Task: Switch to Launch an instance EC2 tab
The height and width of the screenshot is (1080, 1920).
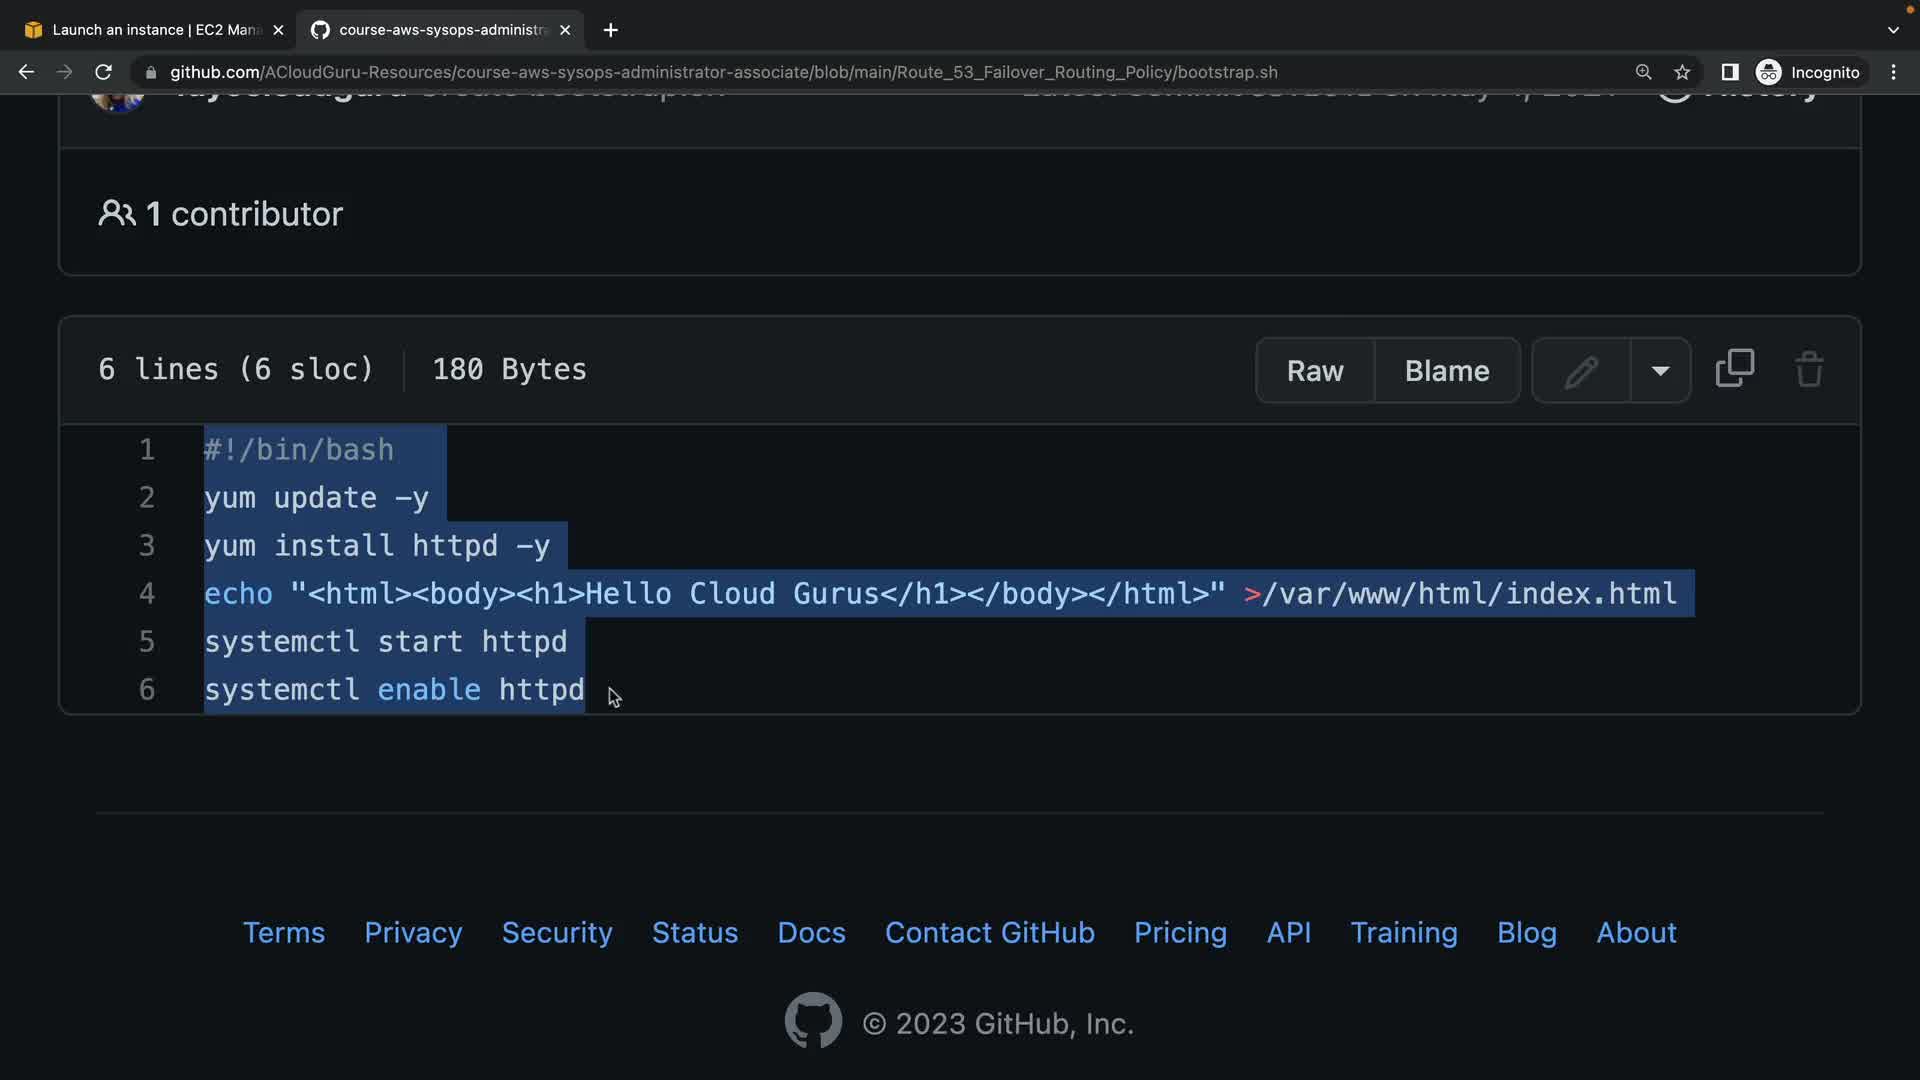Action: pos(150,30)
